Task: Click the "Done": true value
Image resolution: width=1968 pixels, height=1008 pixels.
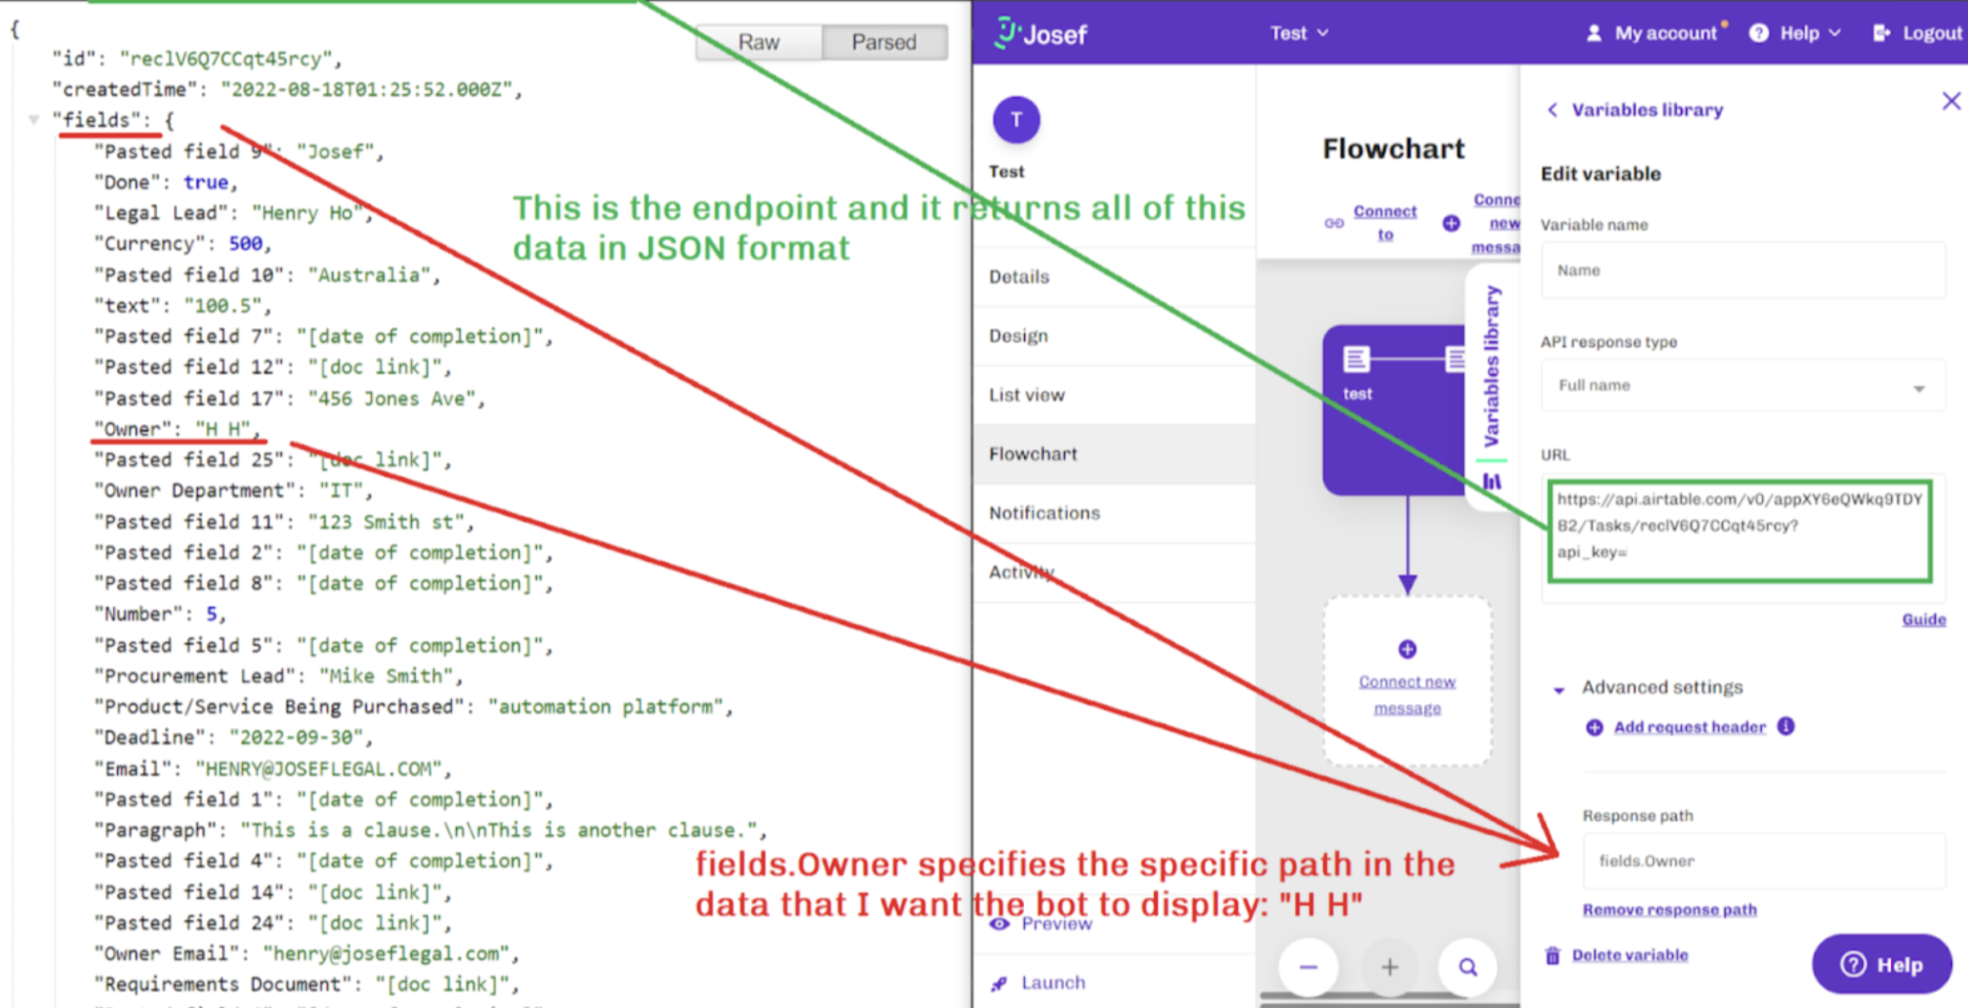Action: click(206, 183)
